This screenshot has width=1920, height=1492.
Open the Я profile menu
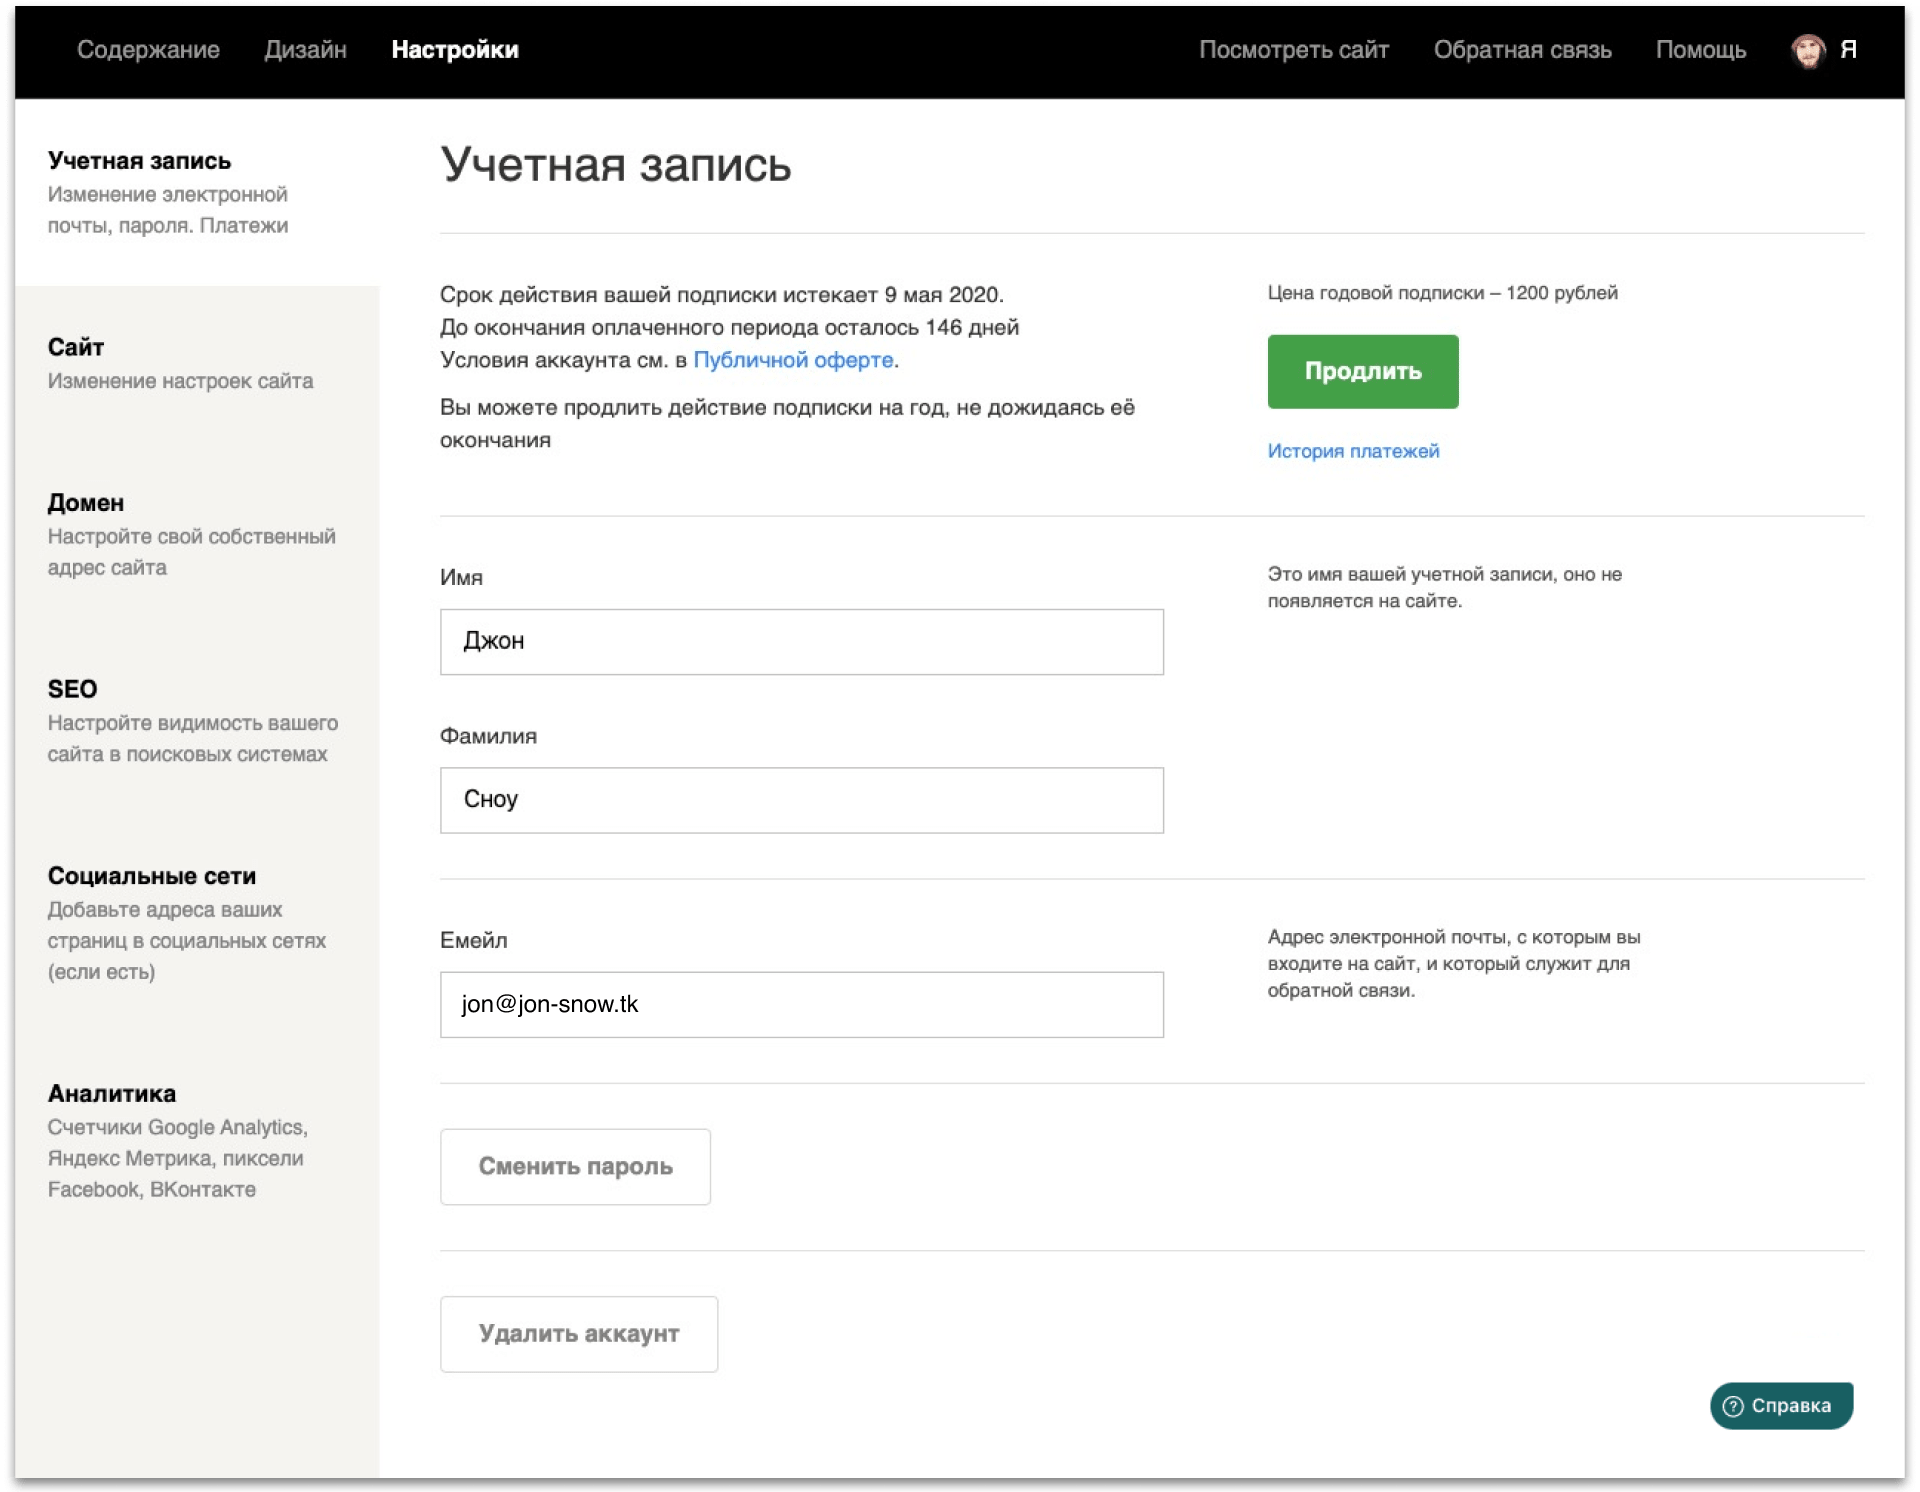point(1848,50)
